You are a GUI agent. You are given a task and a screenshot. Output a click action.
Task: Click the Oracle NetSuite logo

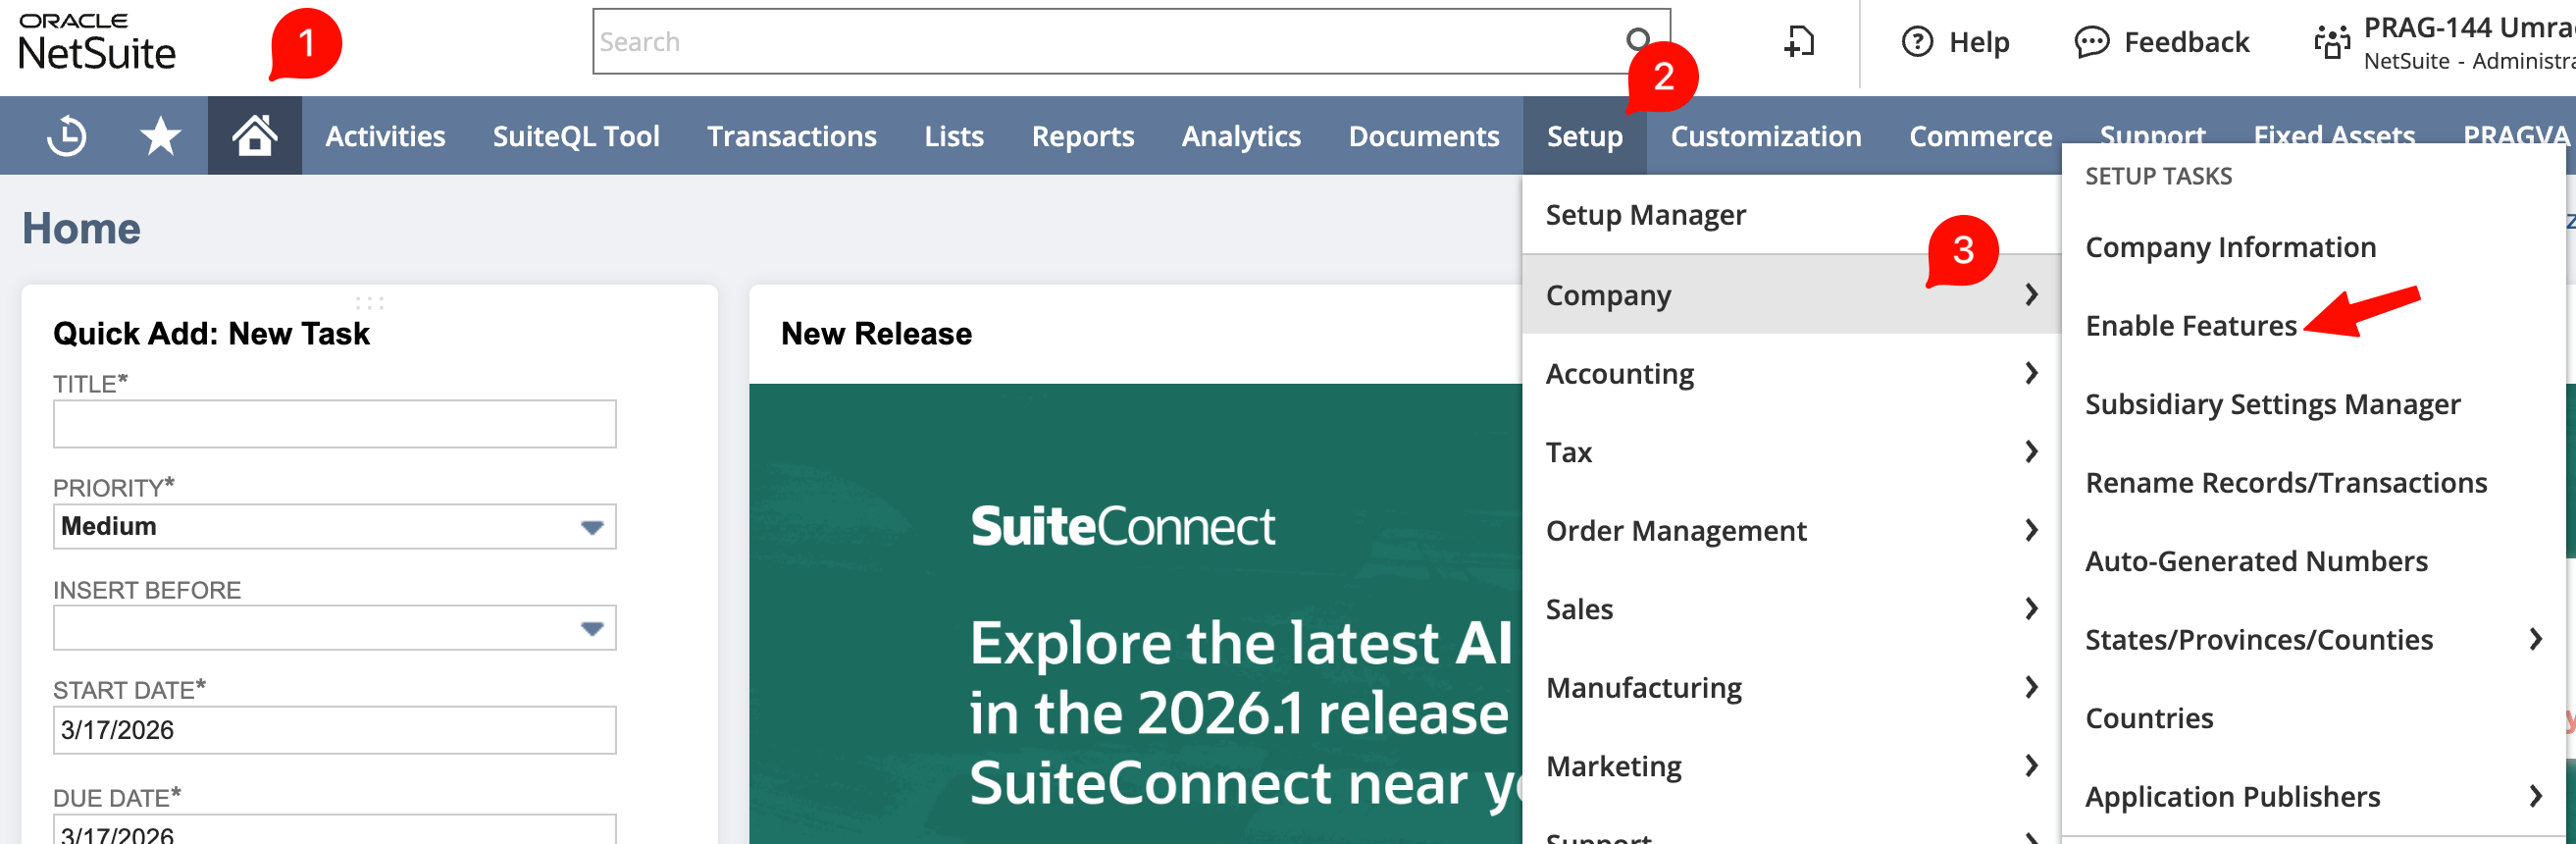click(x=97, y=42)
